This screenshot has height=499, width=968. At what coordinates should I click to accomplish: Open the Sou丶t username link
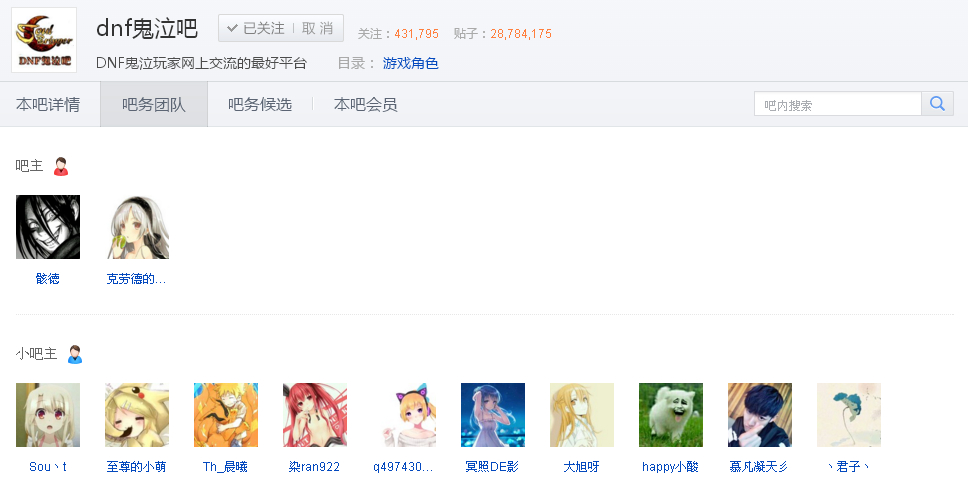[48, 467]
